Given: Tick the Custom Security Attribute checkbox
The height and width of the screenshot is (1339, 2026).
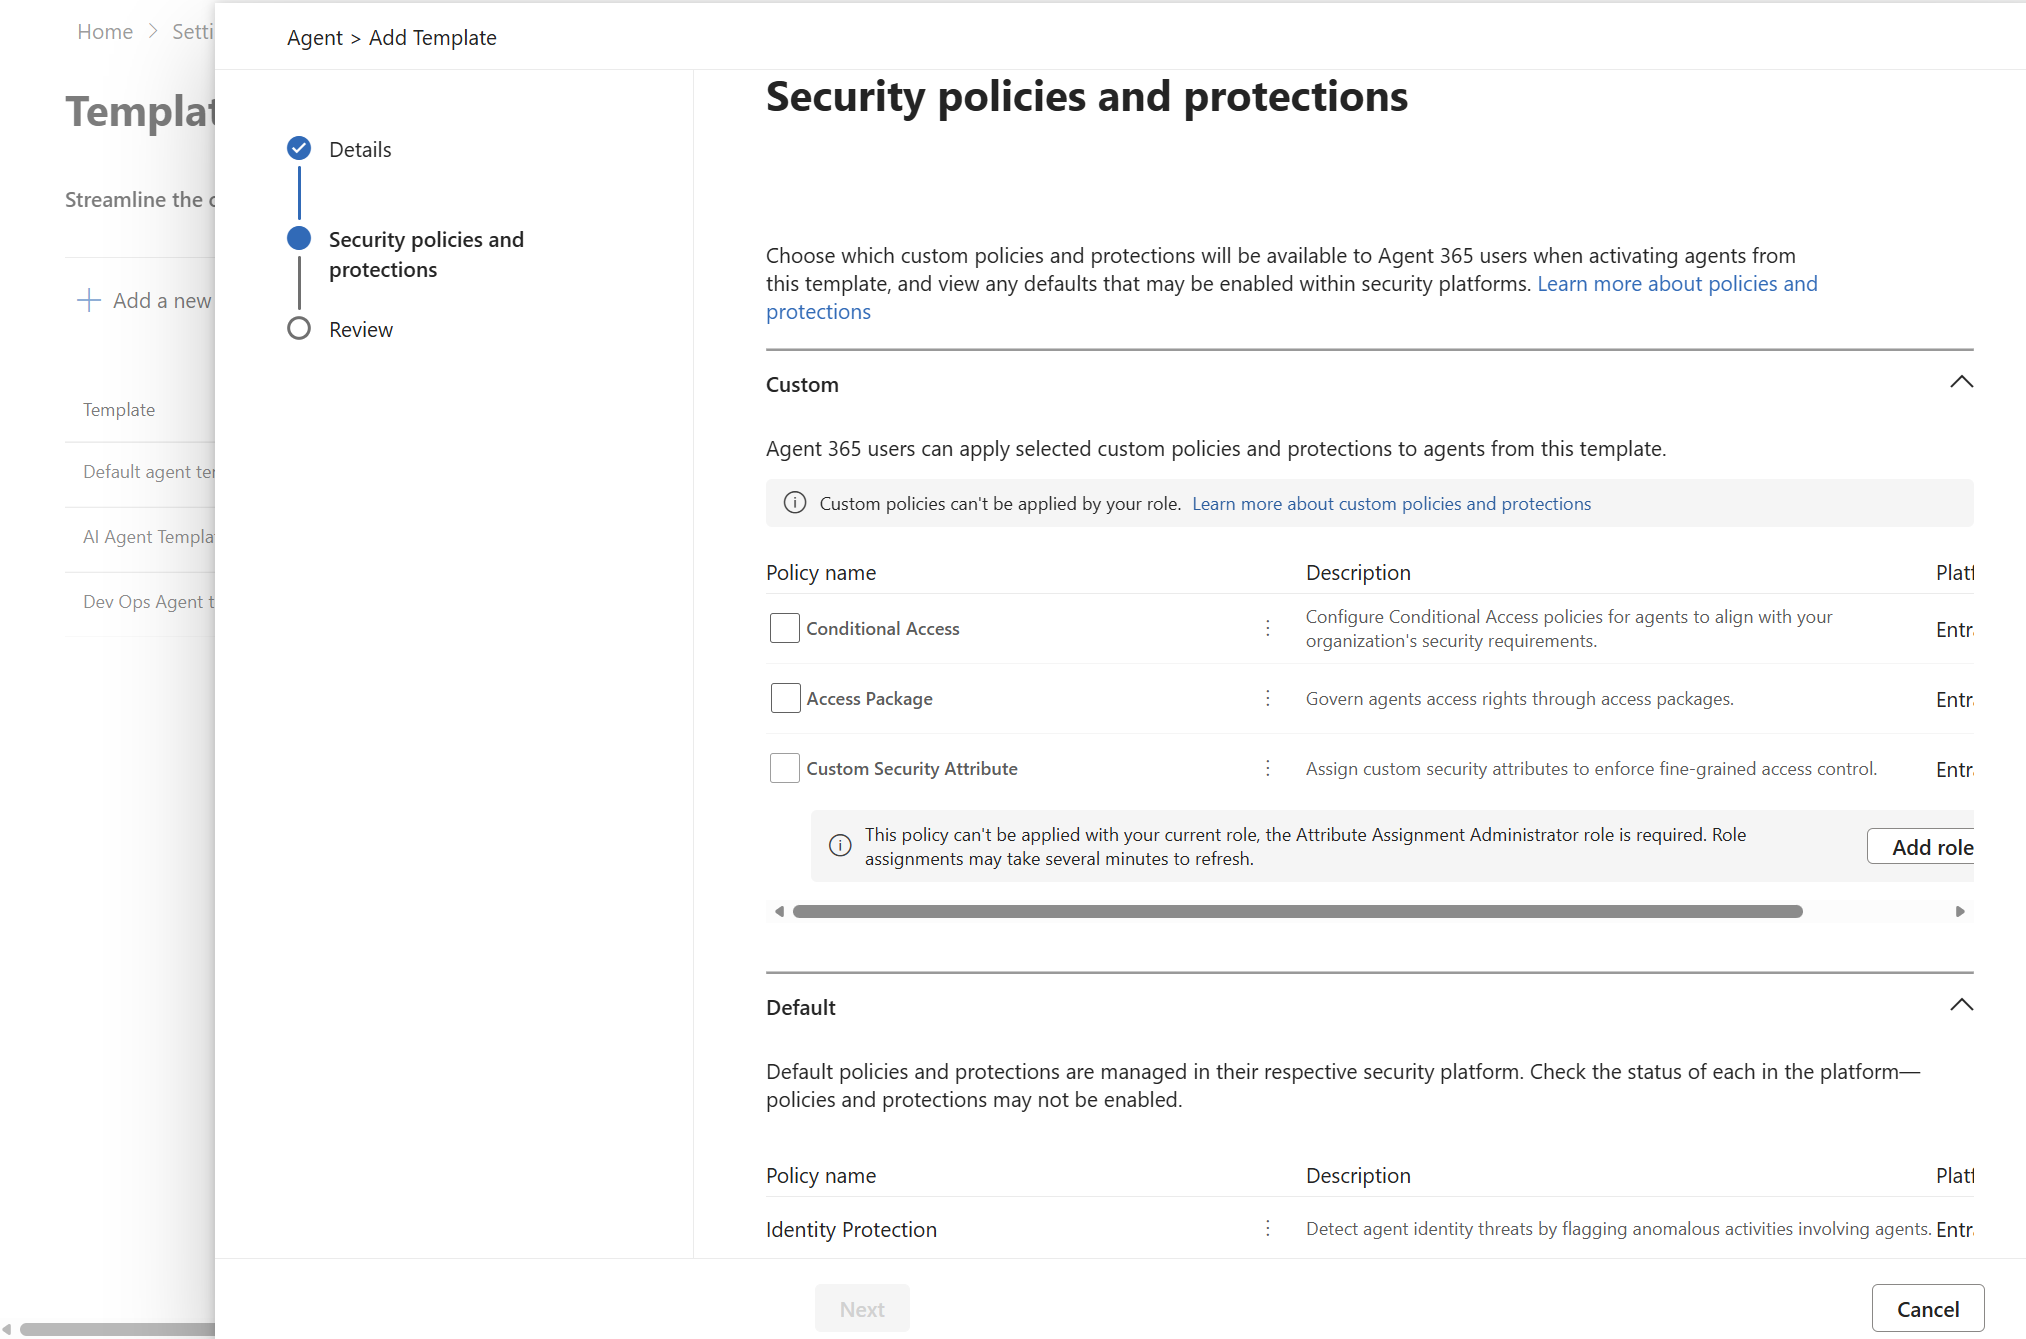Looking at the screenshot, I should tap(785, 768).
